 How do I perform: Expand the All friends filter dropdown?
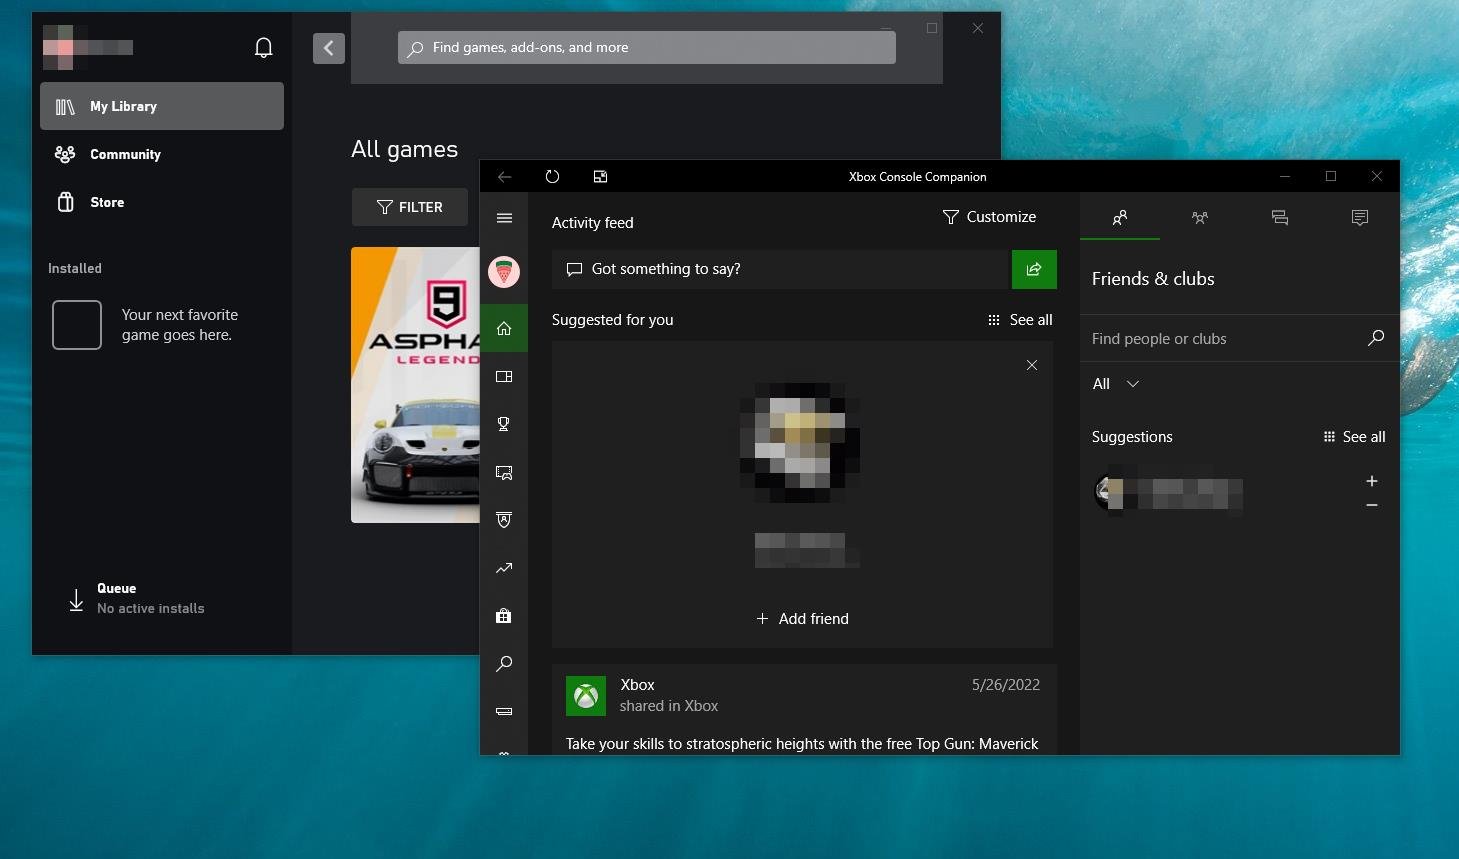pos(1116,384)
